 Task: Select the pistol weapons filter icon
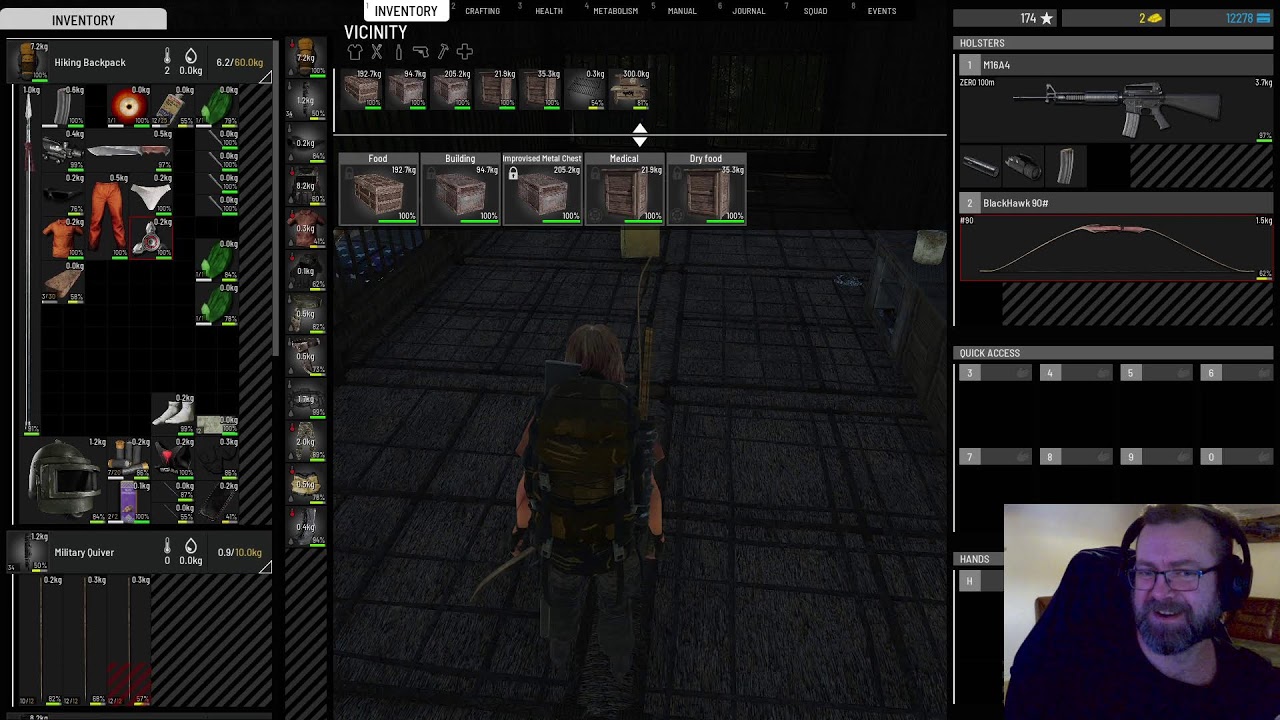point(420,52)
